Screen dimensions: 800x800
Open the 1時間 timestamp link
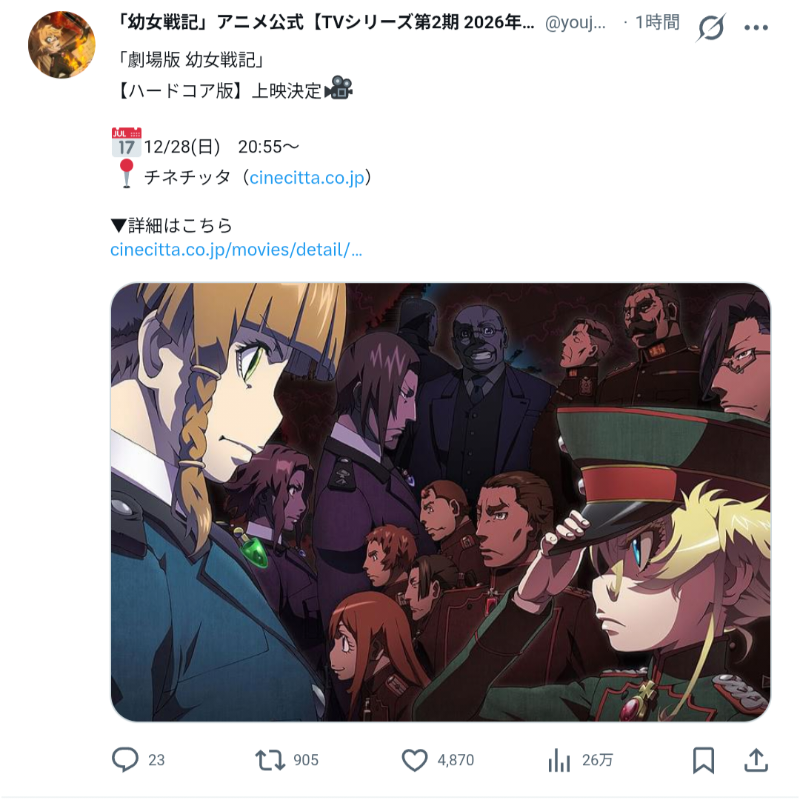(x=657, y=22)
